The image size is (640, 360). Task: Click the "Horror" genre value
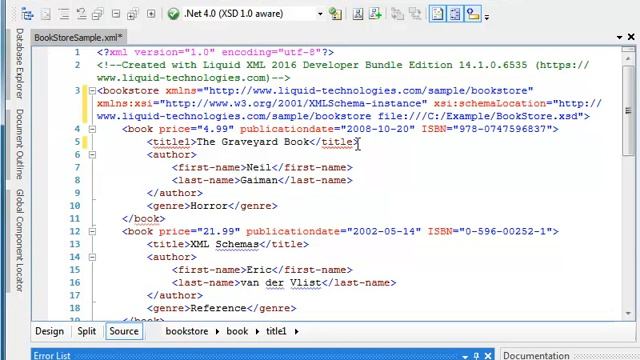(209, 206)
